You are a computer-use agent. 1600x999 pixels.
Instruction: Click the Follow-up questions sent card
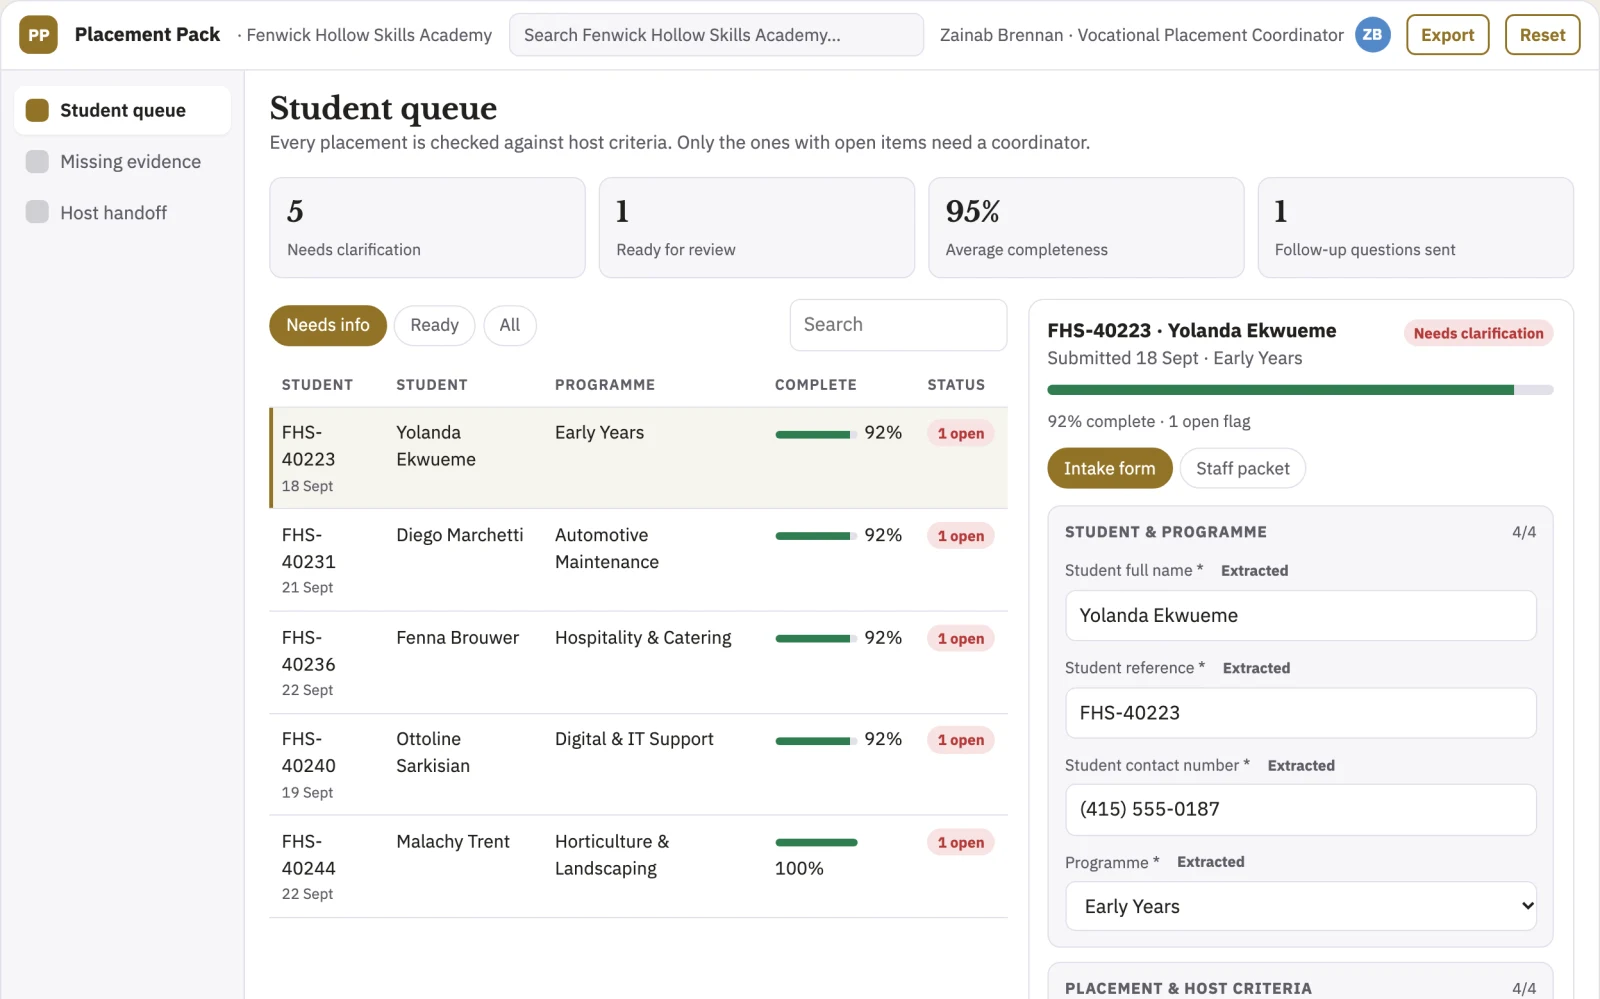pos(1416,228)
